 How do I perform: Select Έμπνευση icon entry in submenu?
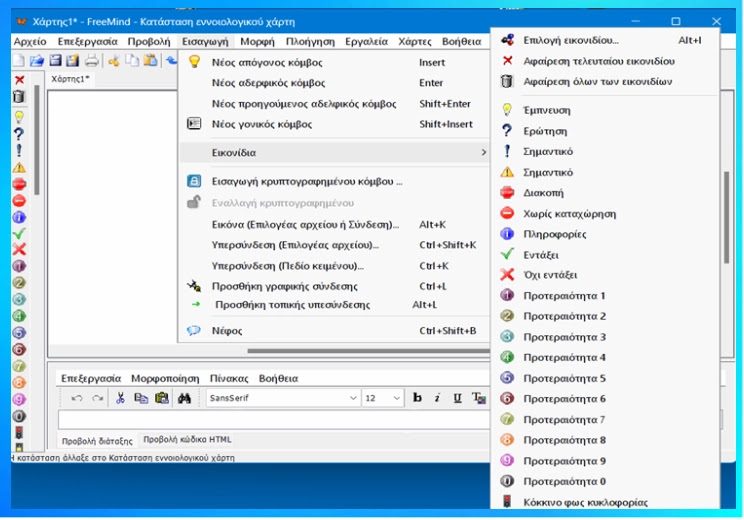[605, 110]
